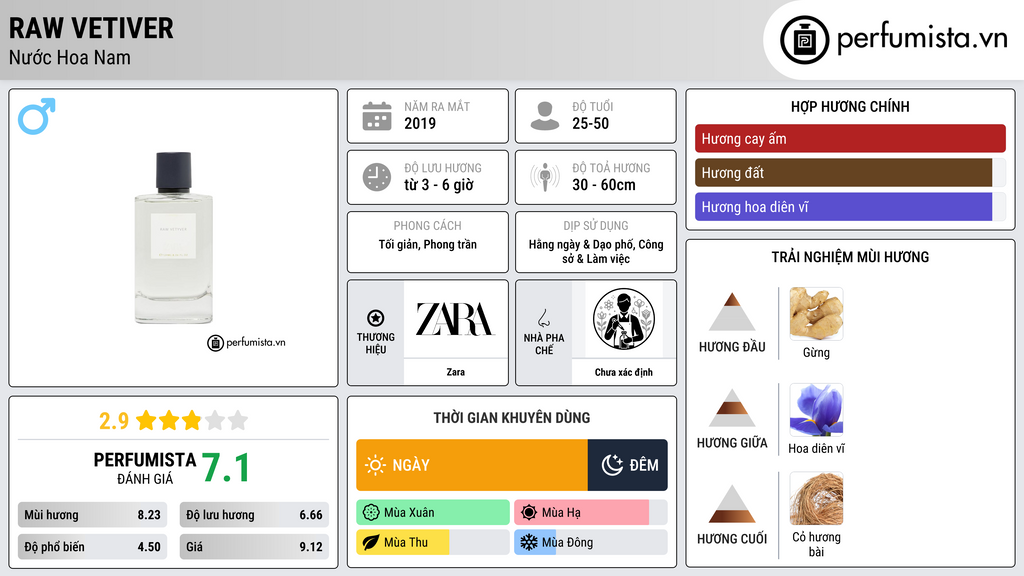Screen dimensions: 1024x576
Task: Click the Hợp hương chính heading
Action: tap(850, 106)
